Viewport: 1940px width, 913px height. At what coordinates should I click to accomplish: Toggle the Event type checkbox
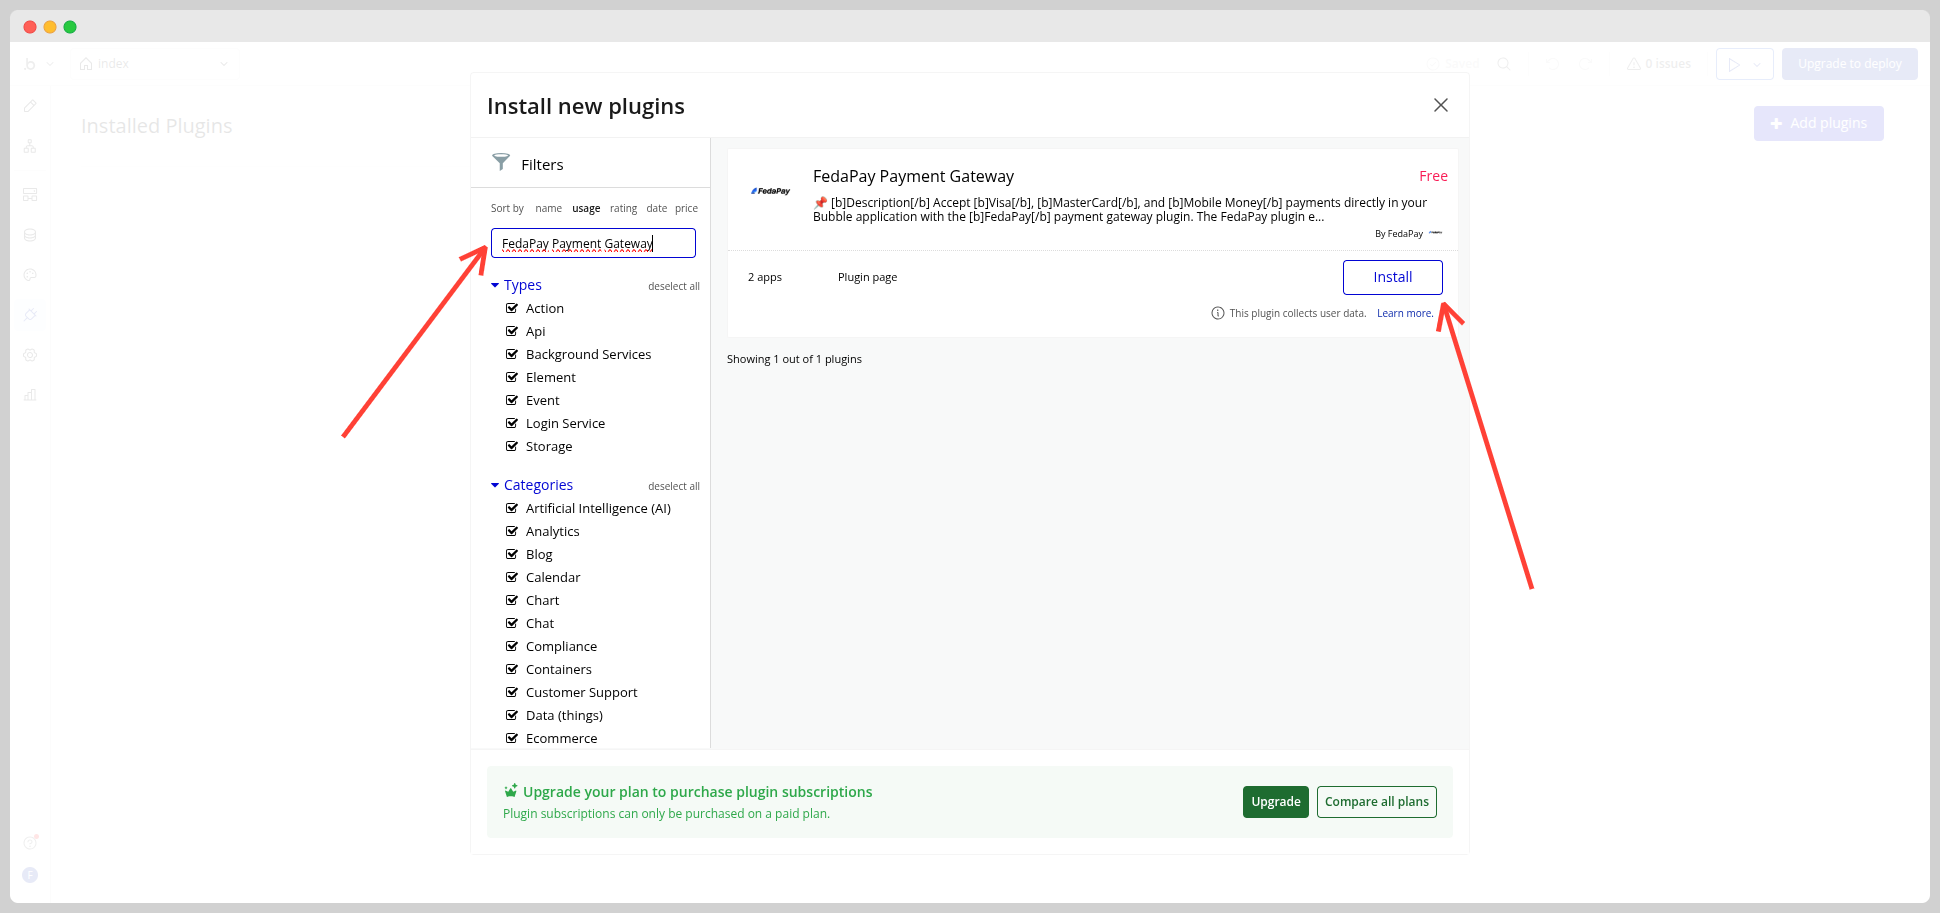512,400
